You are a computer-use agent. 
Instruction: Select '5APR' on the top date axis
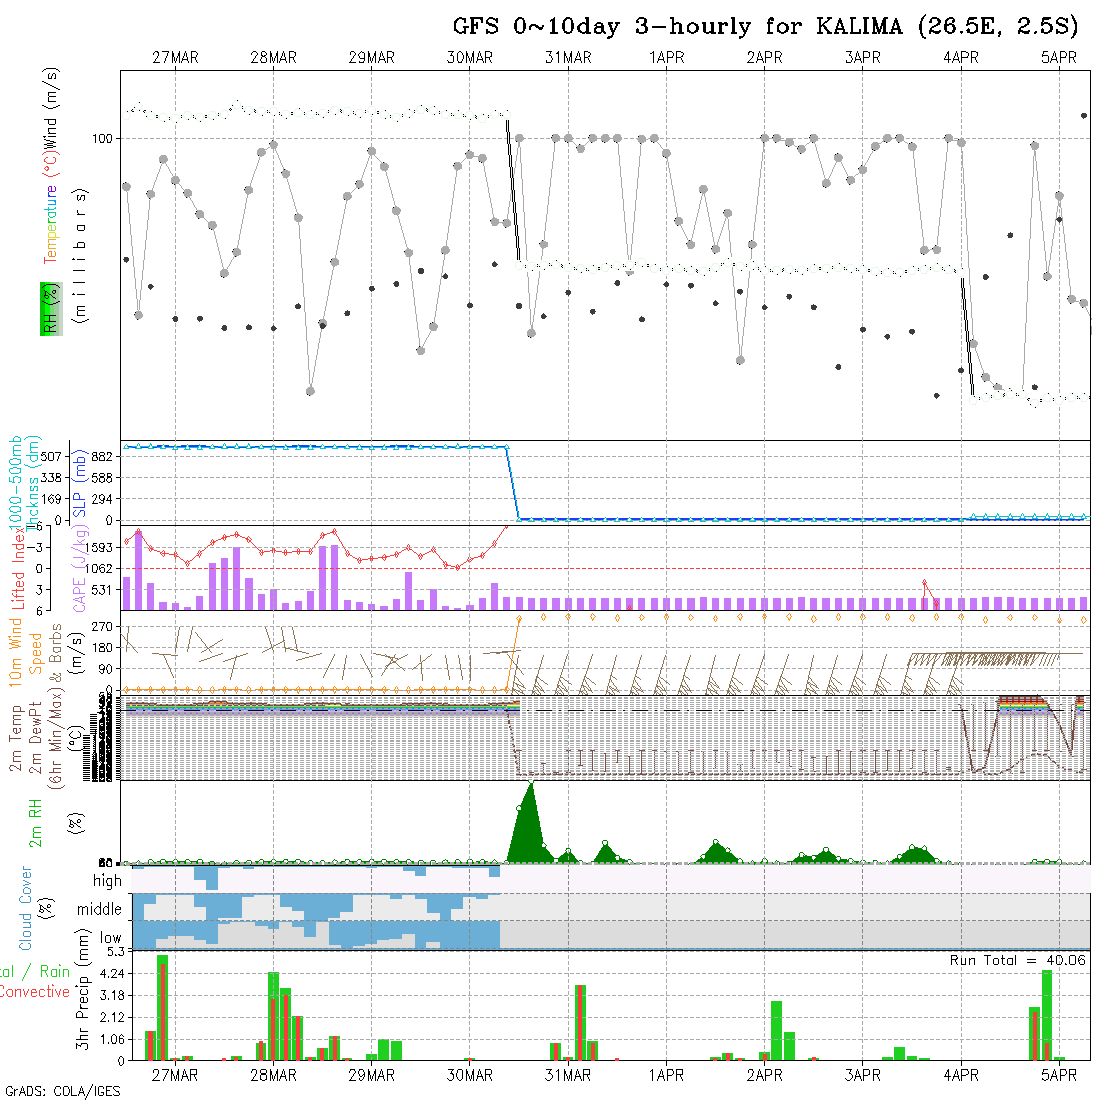click(1059, 58)
